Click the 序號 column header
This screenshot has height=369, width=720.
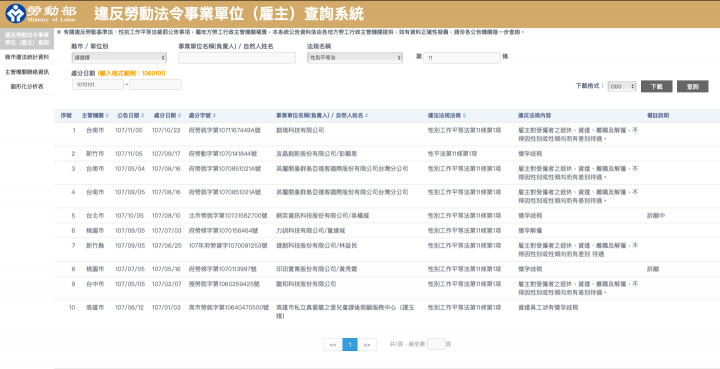pos(66,116)
